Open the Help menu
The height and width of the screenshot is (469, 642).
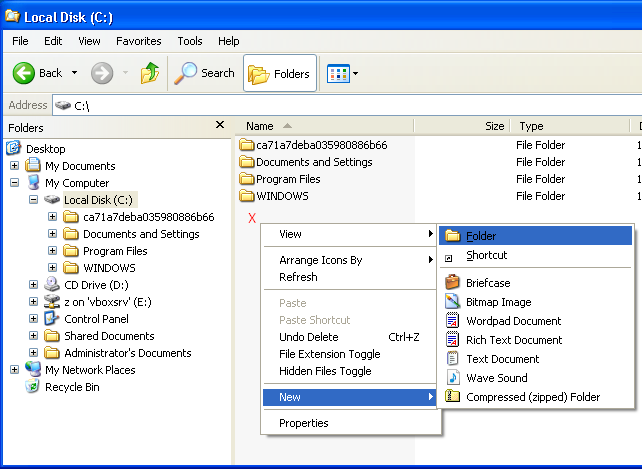pyautogui.click(x=228, y=41)
